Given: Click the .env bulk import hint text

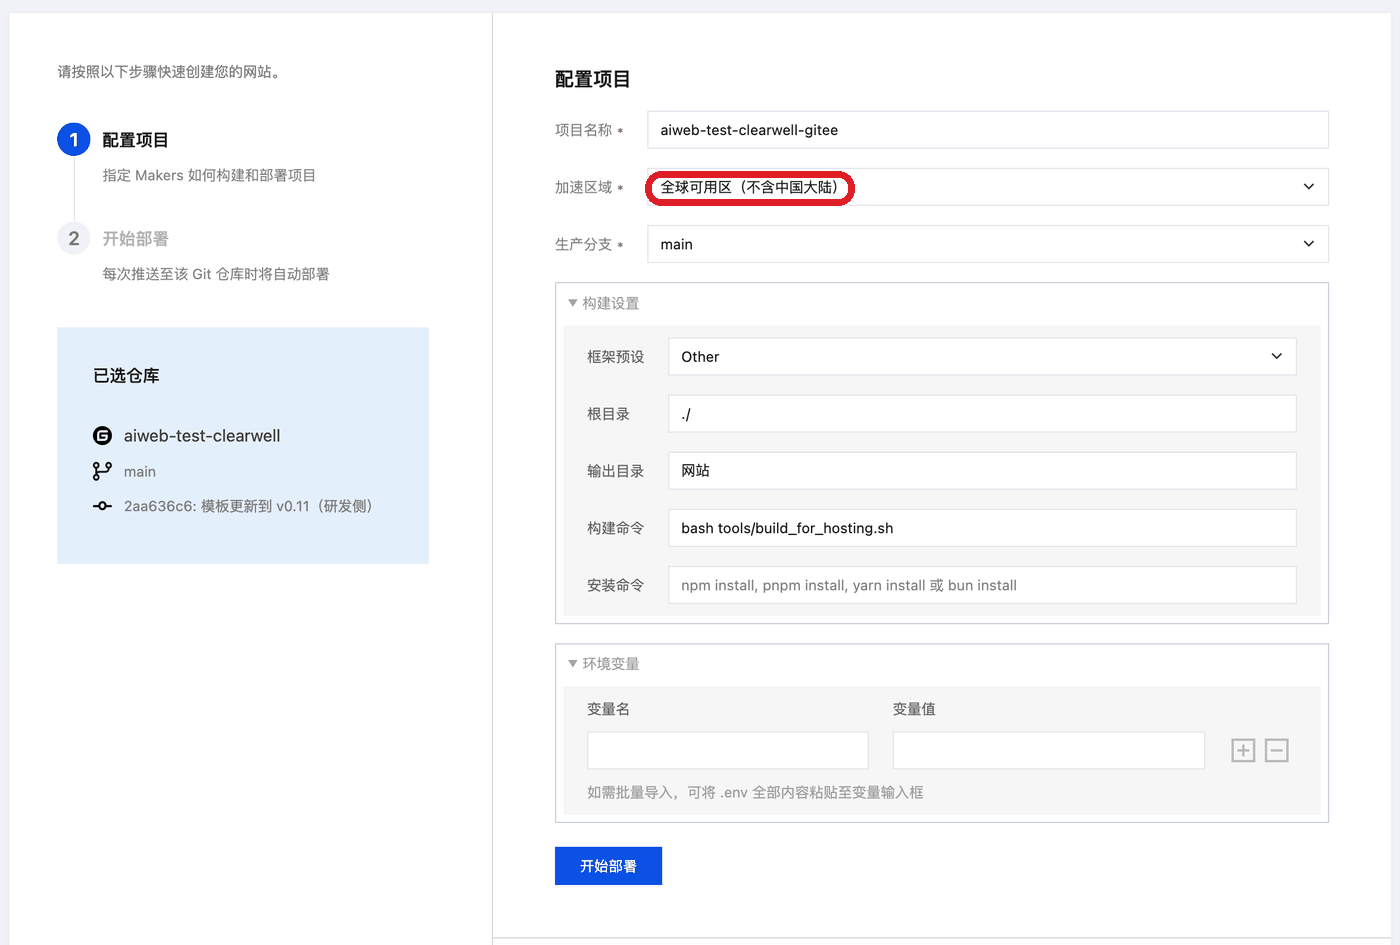Looking at the screenshot, I should pos(755,792).
